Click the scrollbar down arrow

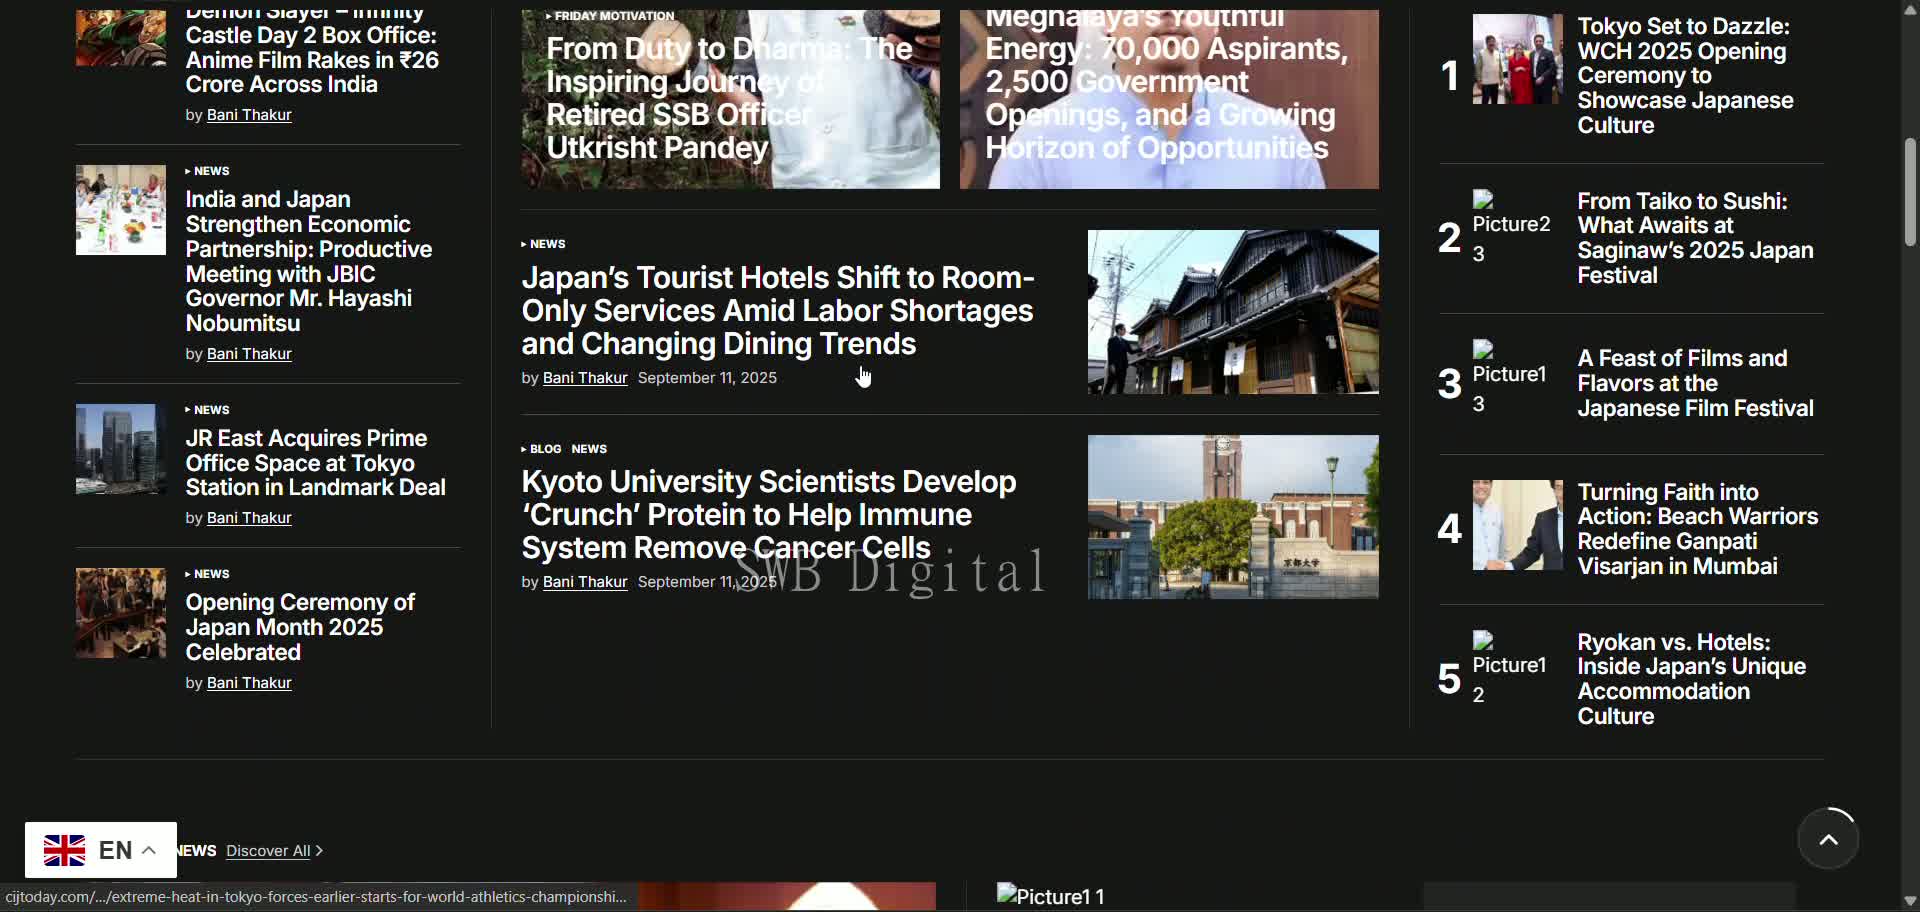click(1908, 901)
